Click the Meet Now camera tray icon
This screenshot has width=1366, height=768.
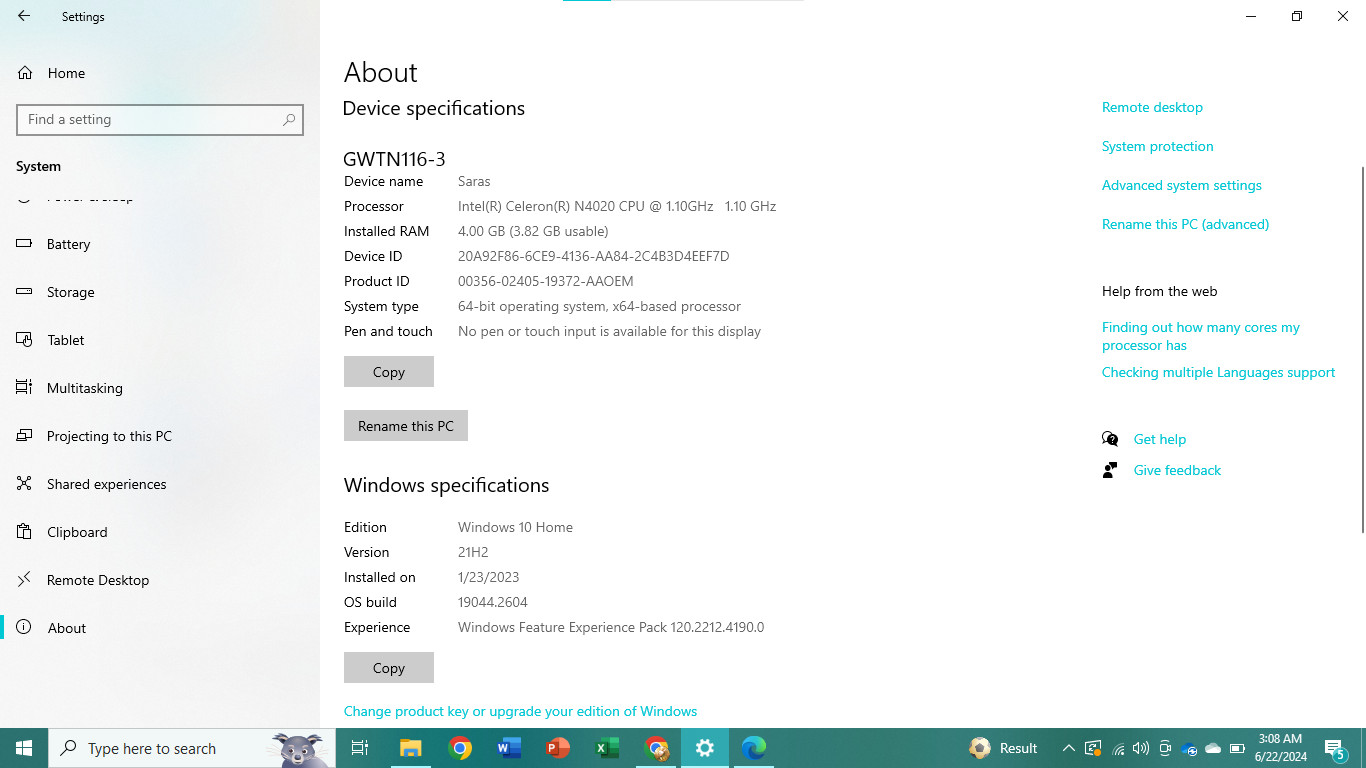pyautogui.click(x=1165, y=748)
